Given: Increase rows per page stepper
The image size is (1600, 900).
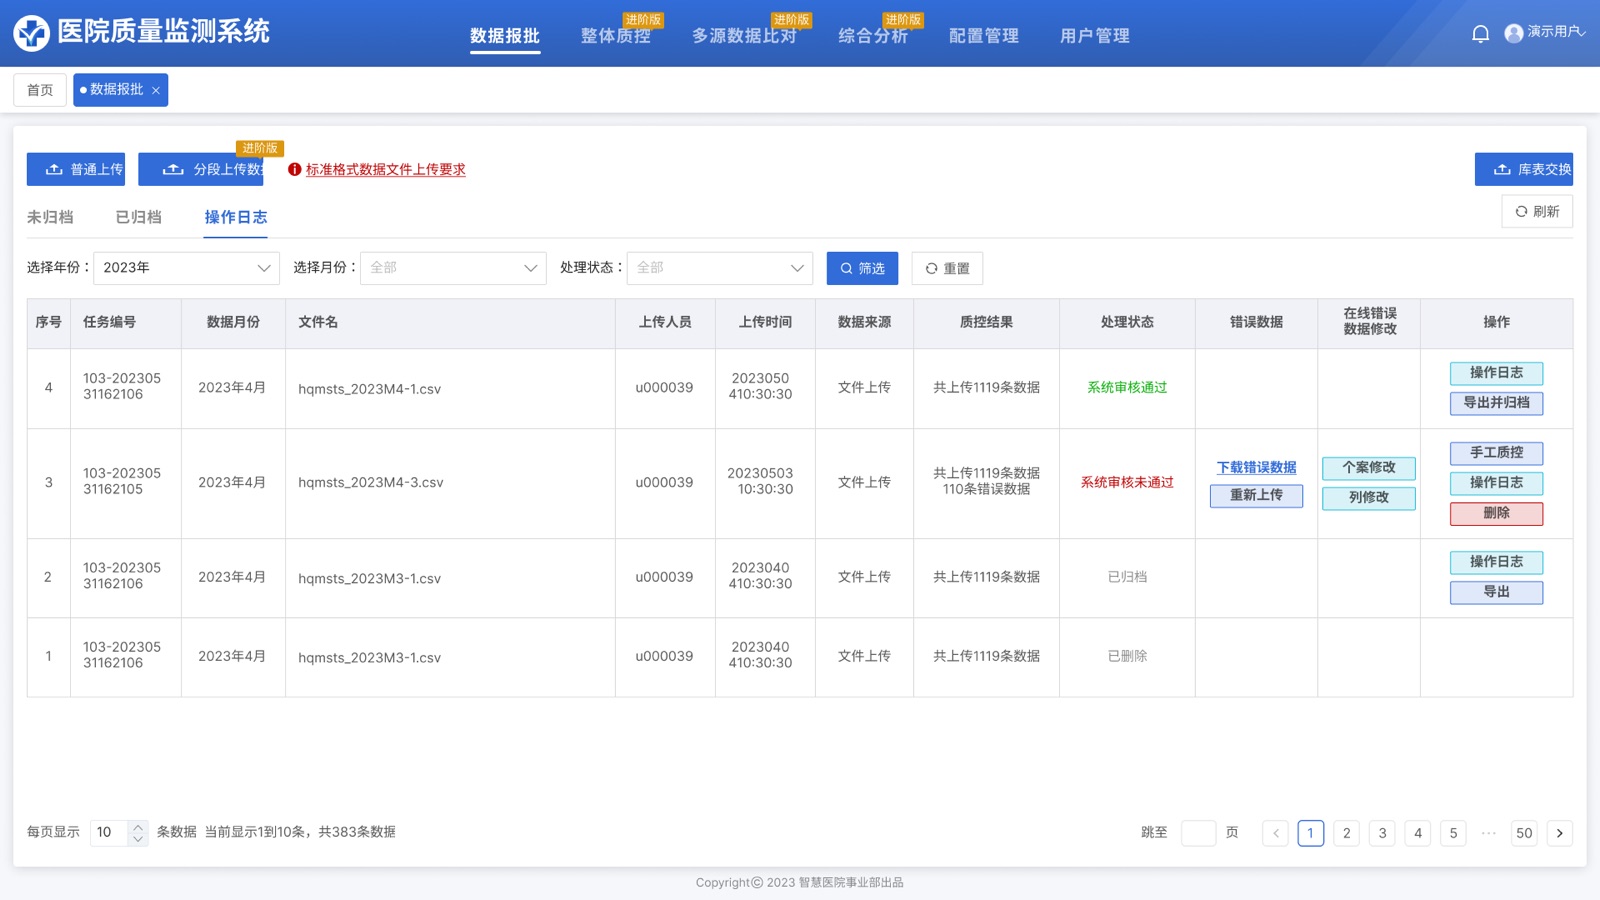Looking at the screenshot, I should tap(138, 827).
